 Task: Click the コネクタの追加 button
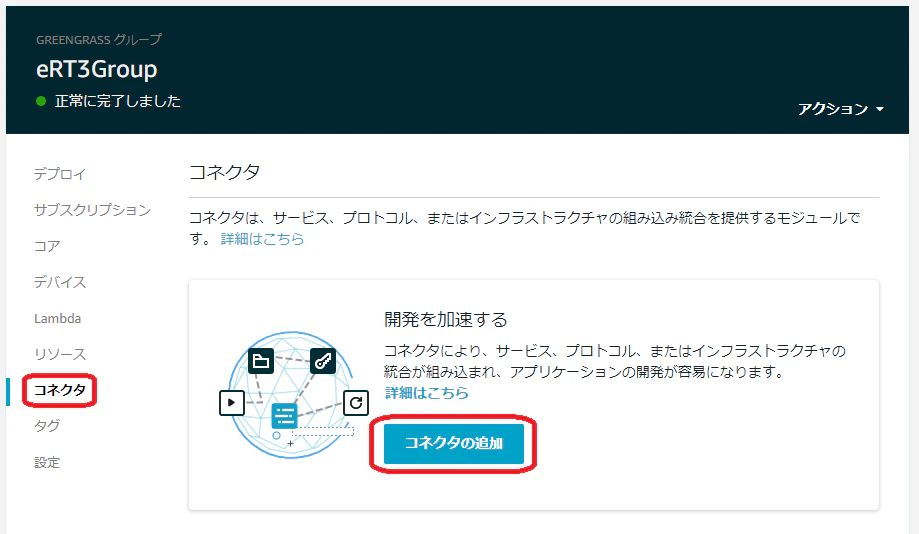click(454, 443)
